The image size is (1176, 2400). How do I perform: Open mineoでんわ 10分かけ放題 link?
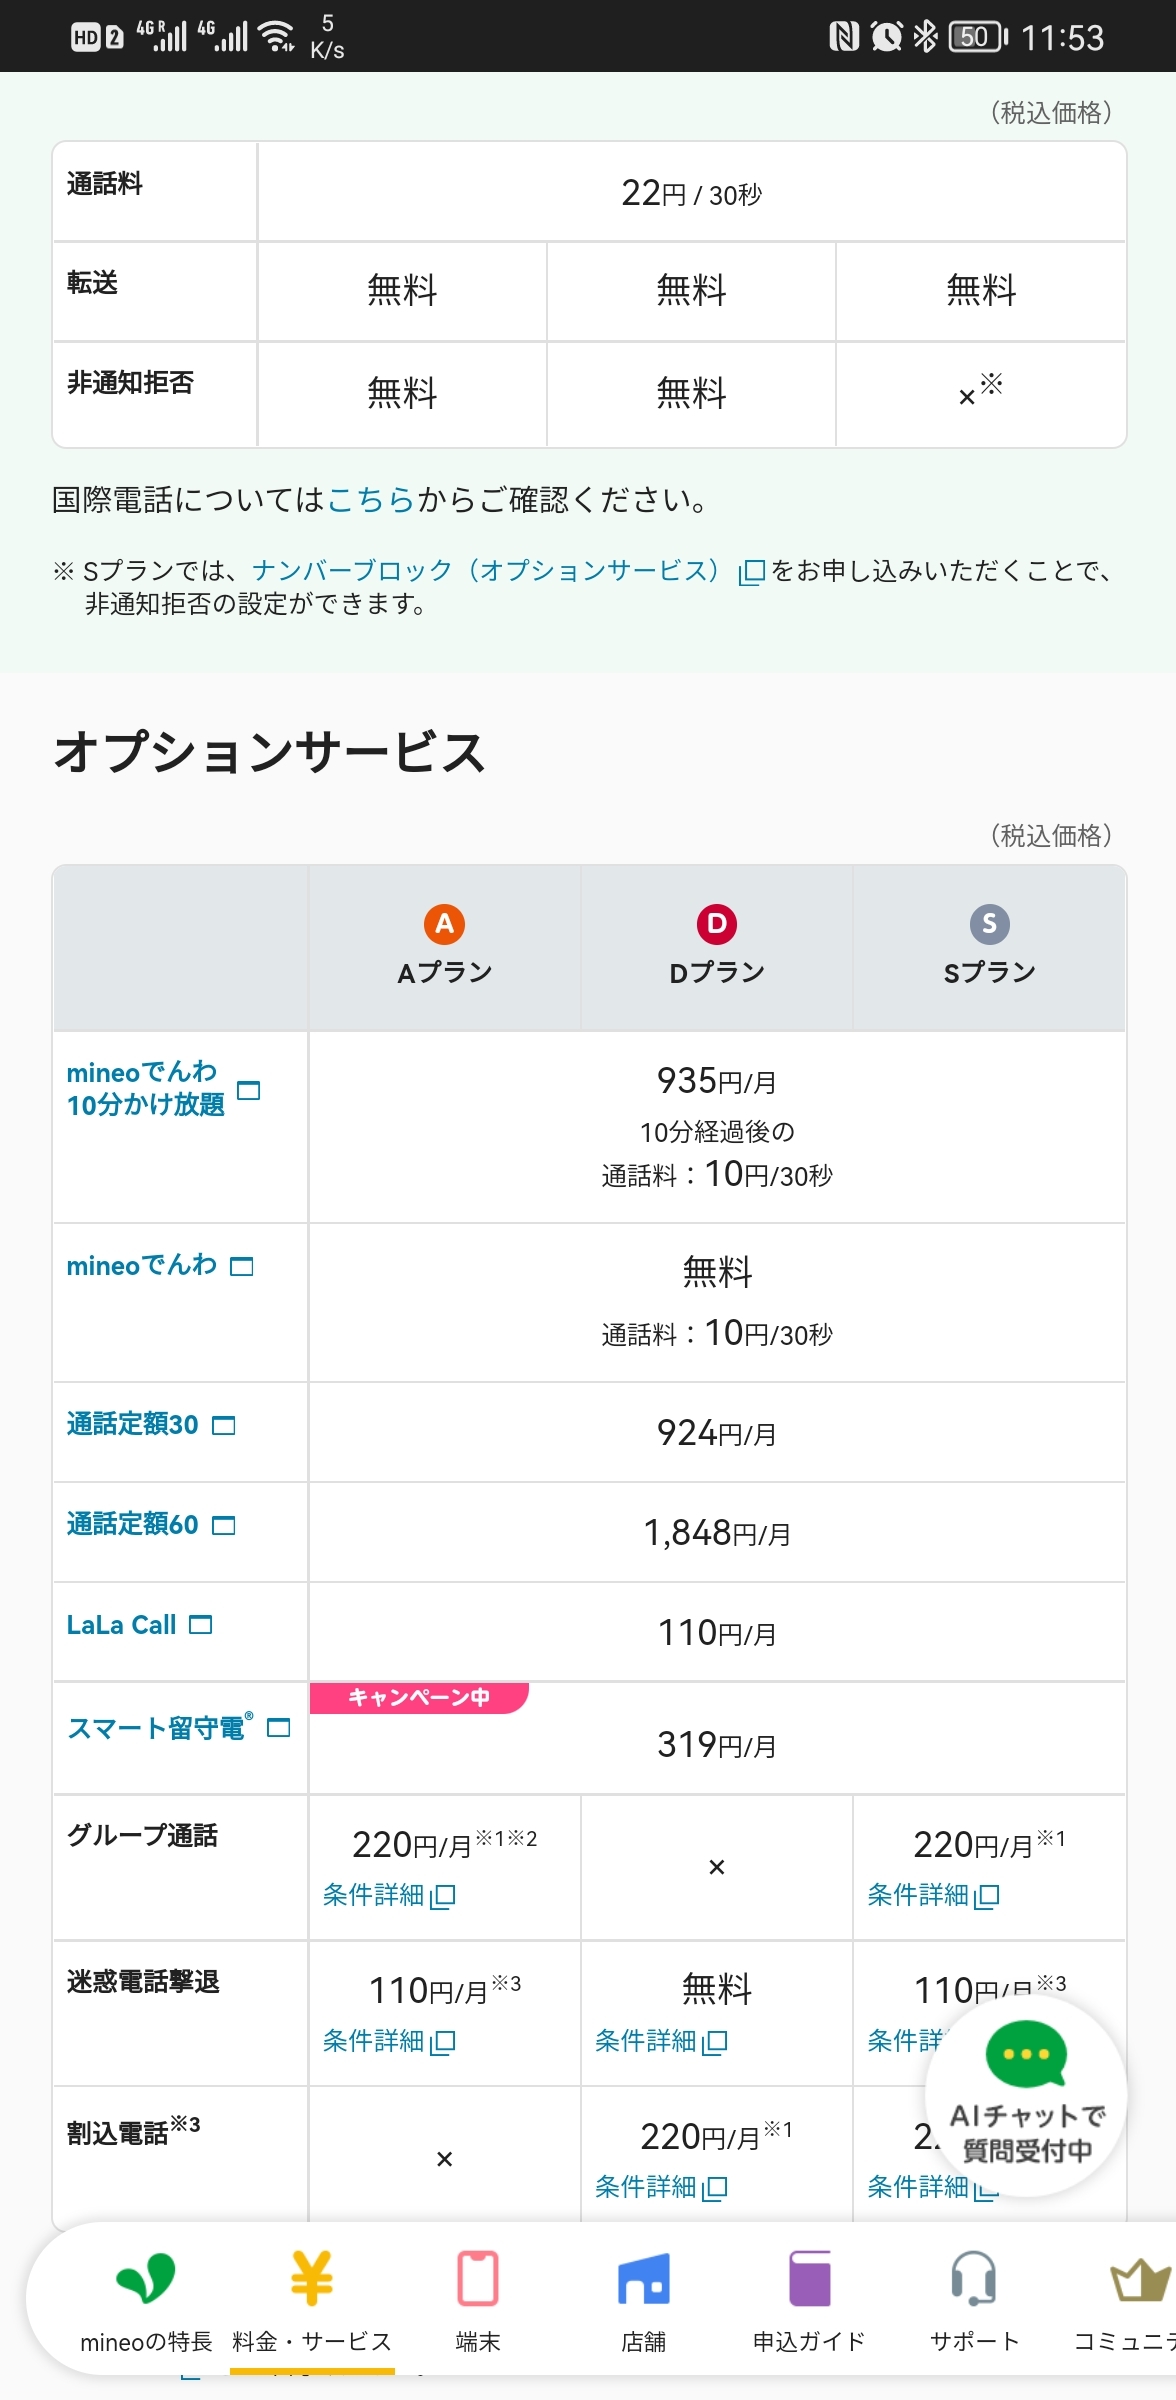pyautogui.click(x=146, y=1088)
